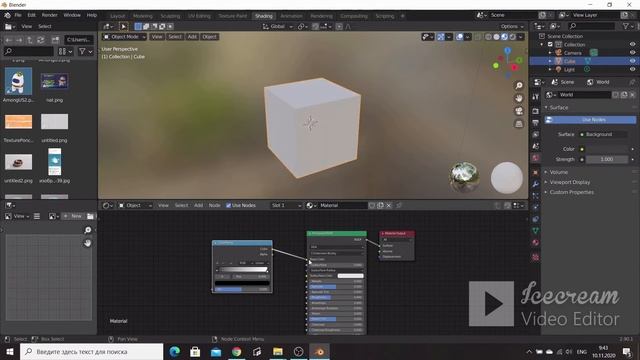
Task: Go to parent directory in file browser
Action: point(30,40)
